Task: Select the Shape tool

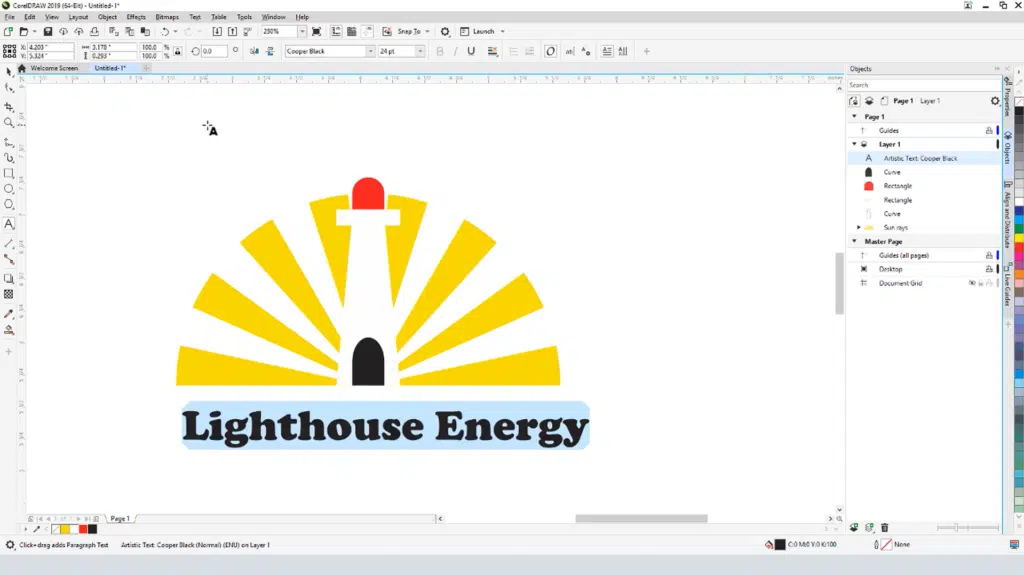Action: [x=8, y=88]
